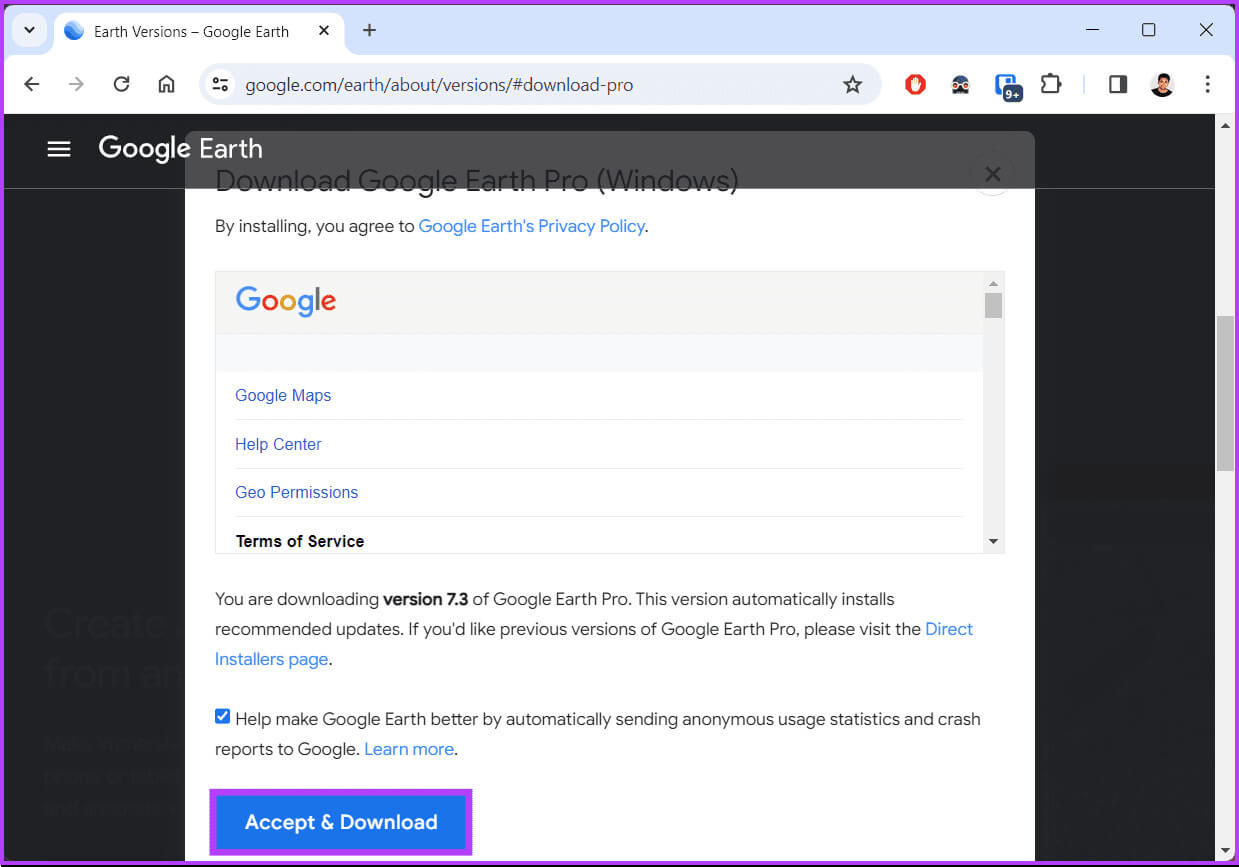Open the red ad blocker extension
The image size is (1239, 867).
pyautogui.click(x=915, y=85)
